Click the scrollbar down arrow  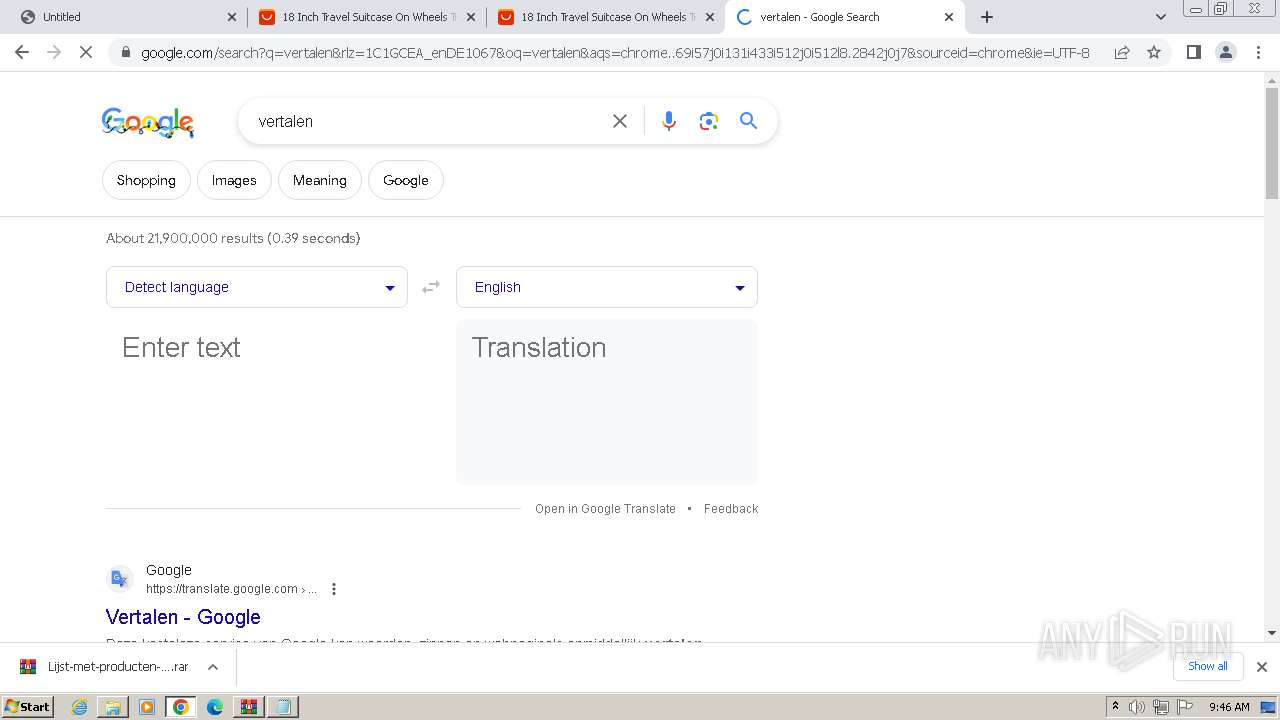coord(1272,633)
